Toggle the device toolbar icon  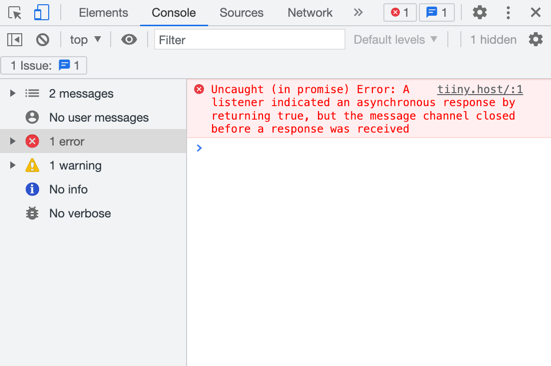pyautogui.click(x=41, y=13)
